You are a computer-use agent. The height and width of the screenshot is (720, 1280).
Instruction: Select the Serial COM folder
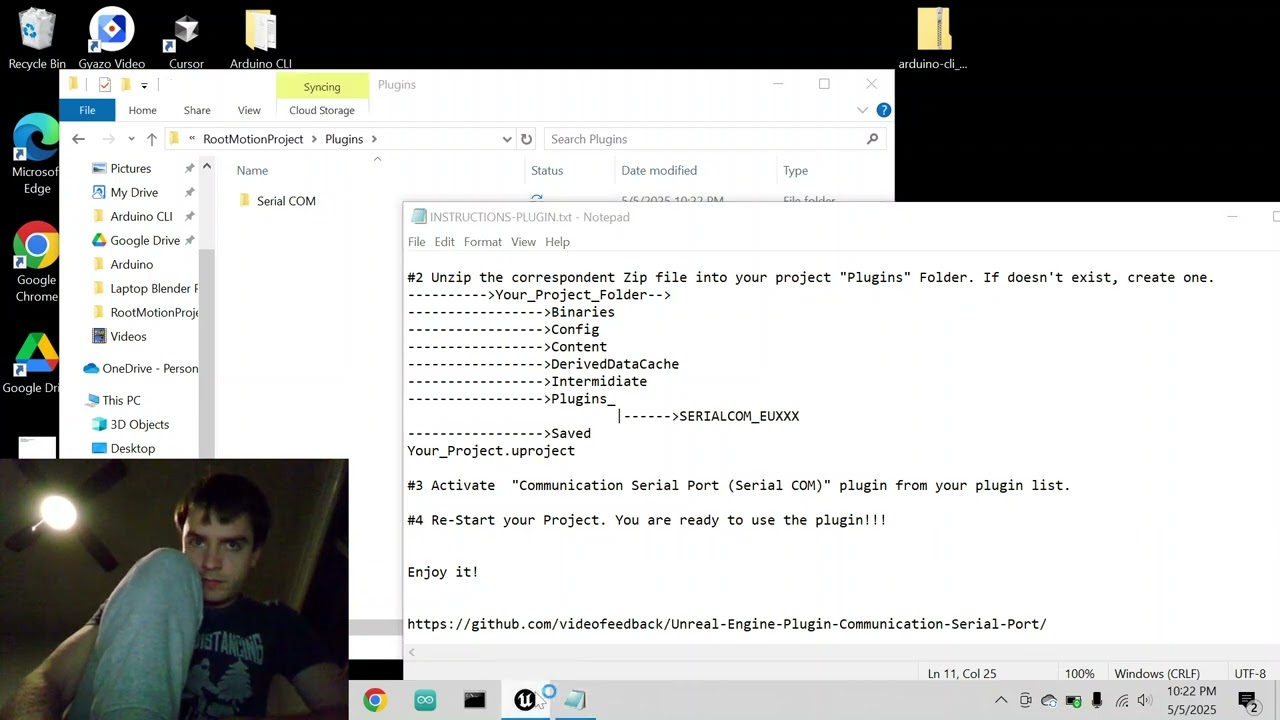[286, 201]
